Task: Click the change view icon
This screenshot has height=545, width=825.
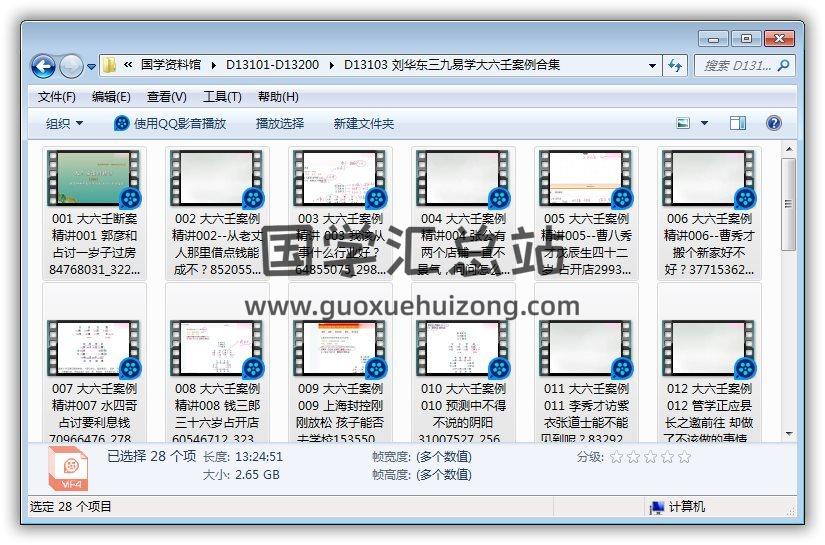Action: coord(683,123)
